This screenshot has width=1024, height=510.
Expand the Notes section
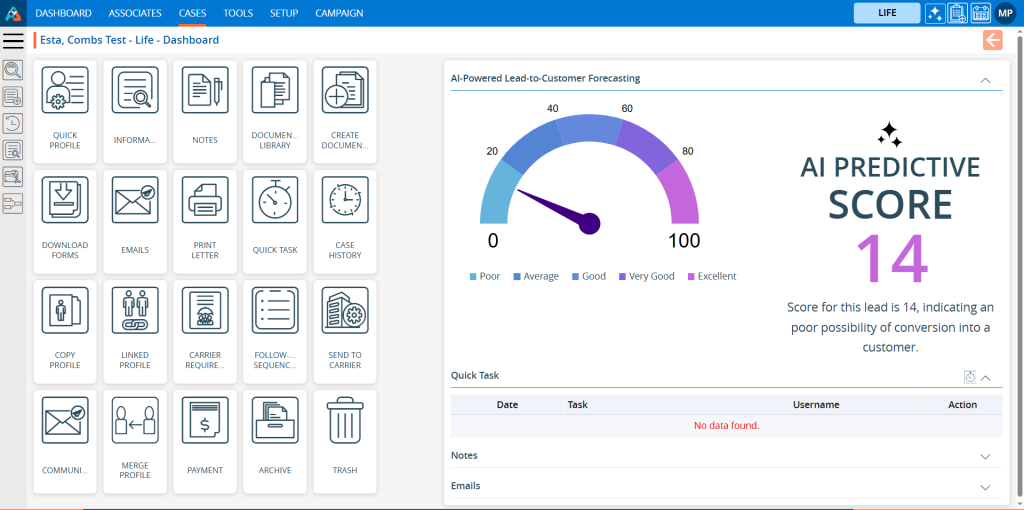985,456
